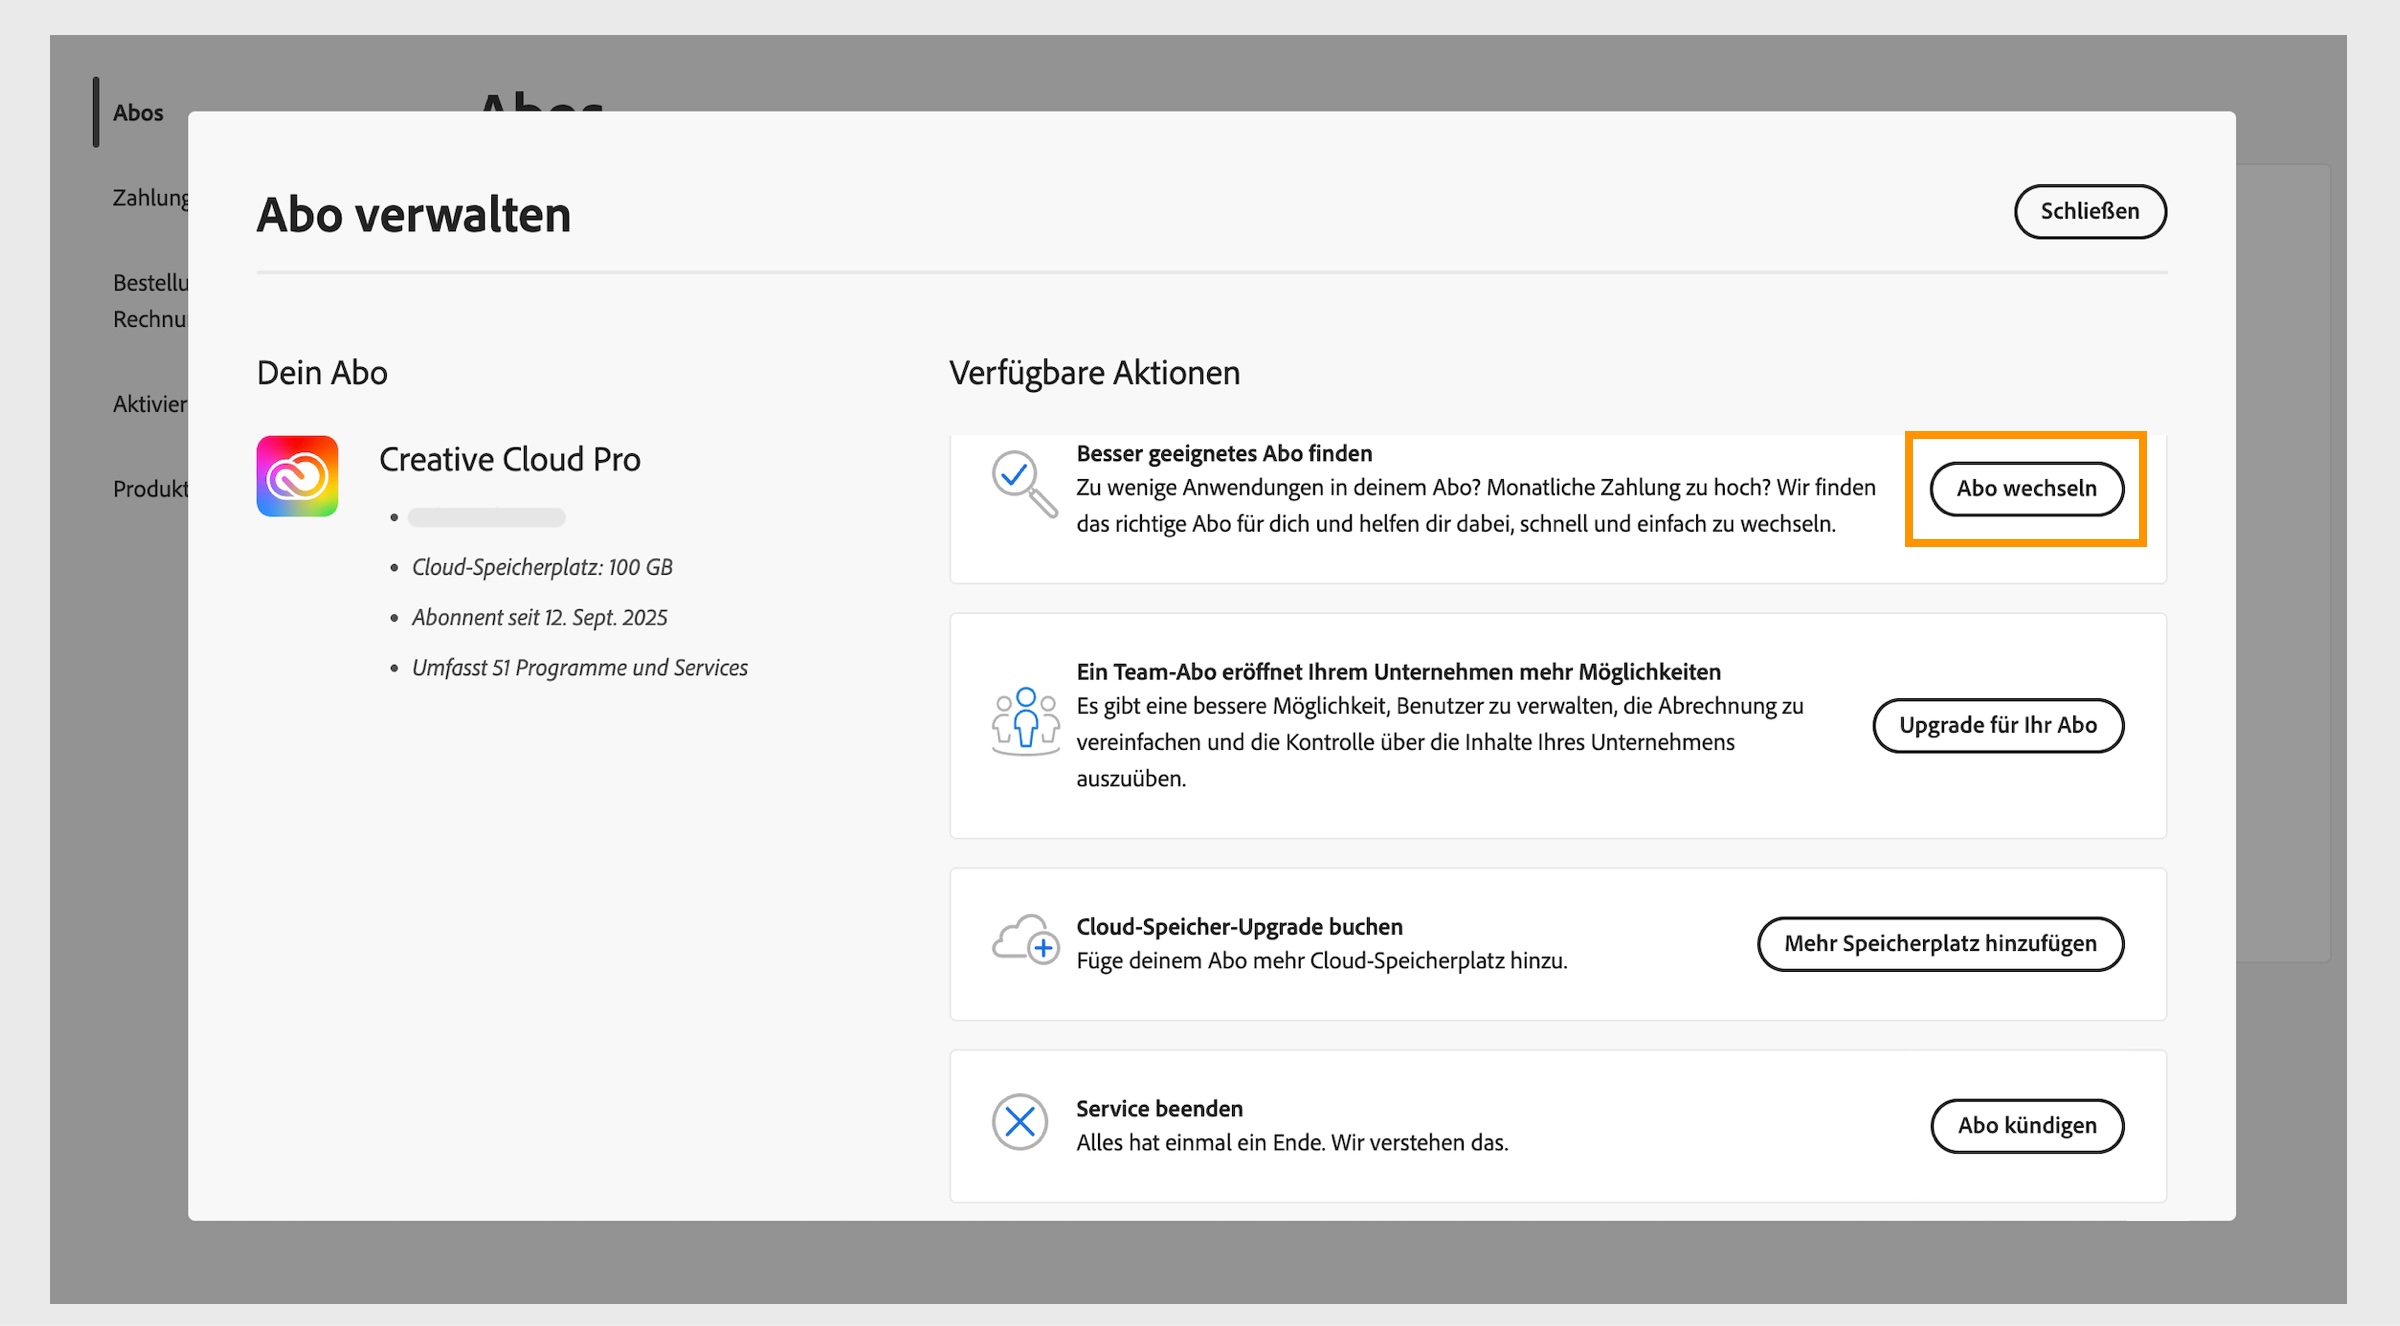Click Cloud-Speicher-Upgrade buchen heading

click(x=1239, y=926)
